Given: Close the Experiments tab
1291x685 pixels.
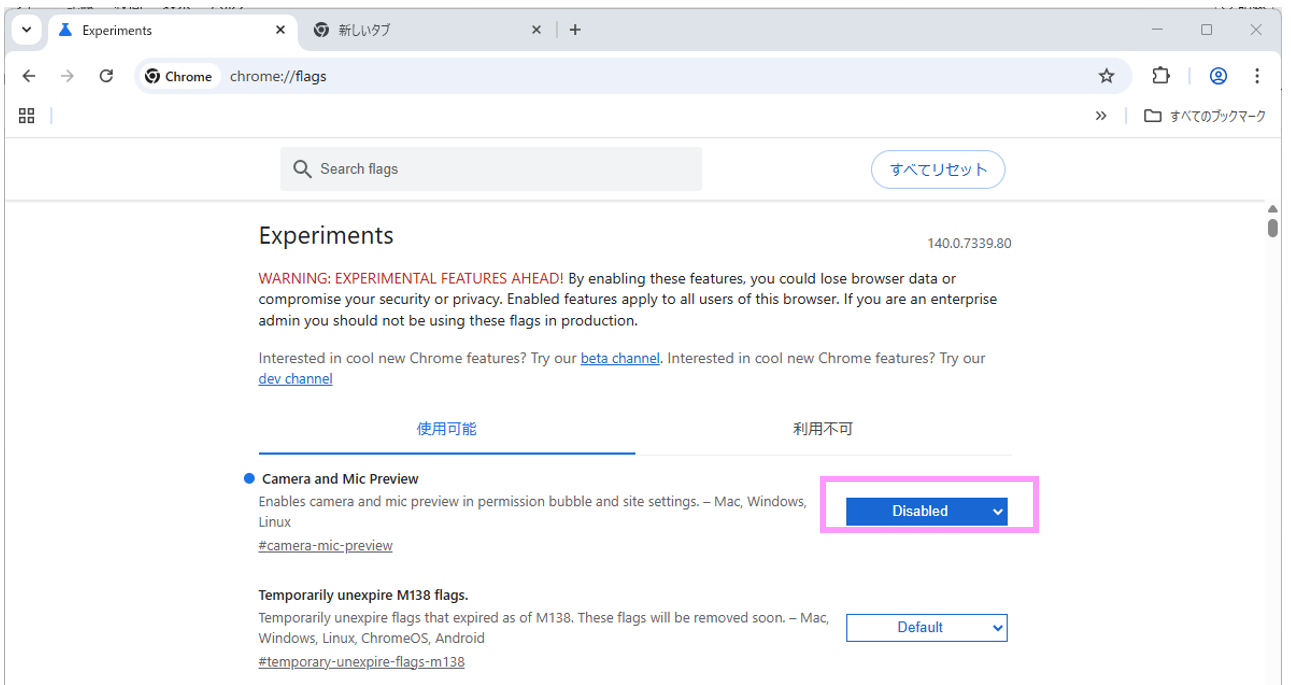Looking at the screenshot, I should tap(281, 30).
